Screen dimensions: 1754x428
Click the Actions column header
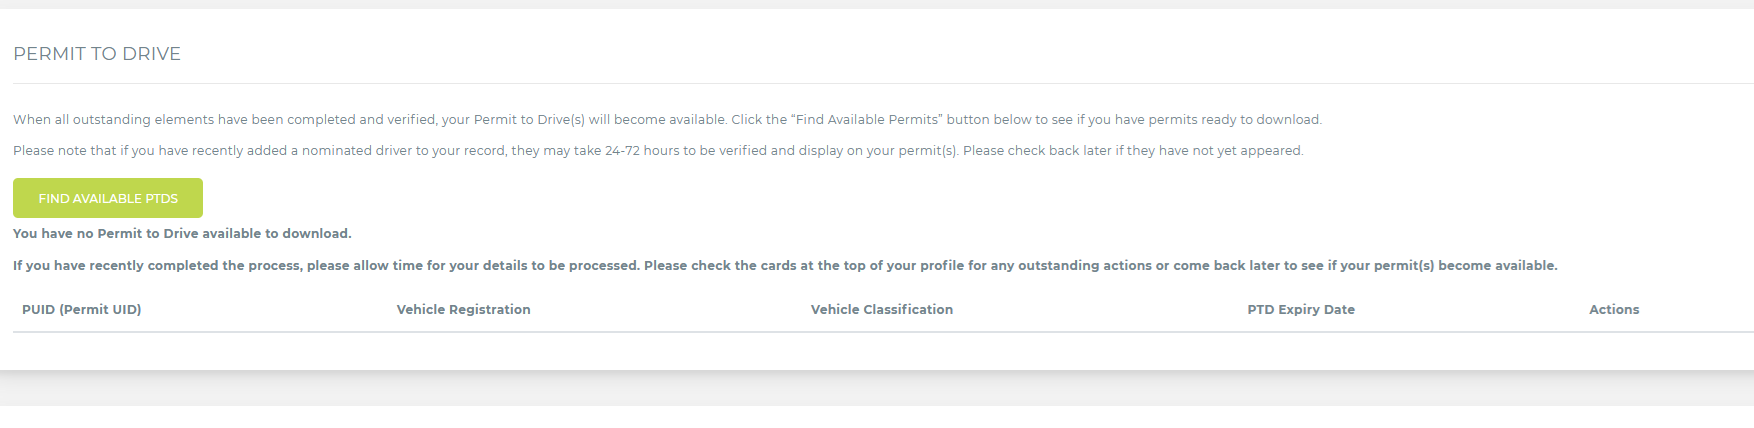pyautogui.click(x=1613, y=310)
